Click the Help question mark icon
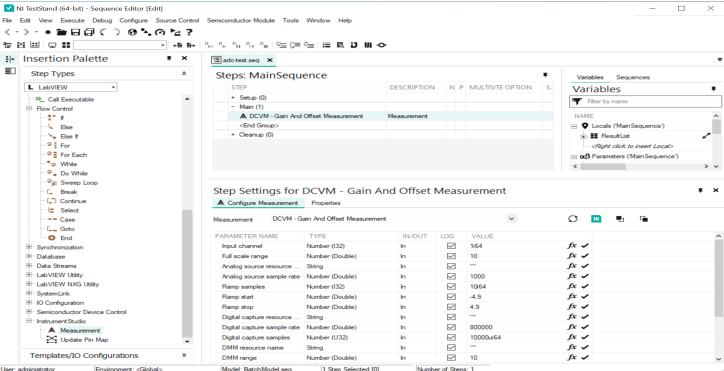This screenshot has width=724, height=371. pyautogui.click(x=189, y=32)
